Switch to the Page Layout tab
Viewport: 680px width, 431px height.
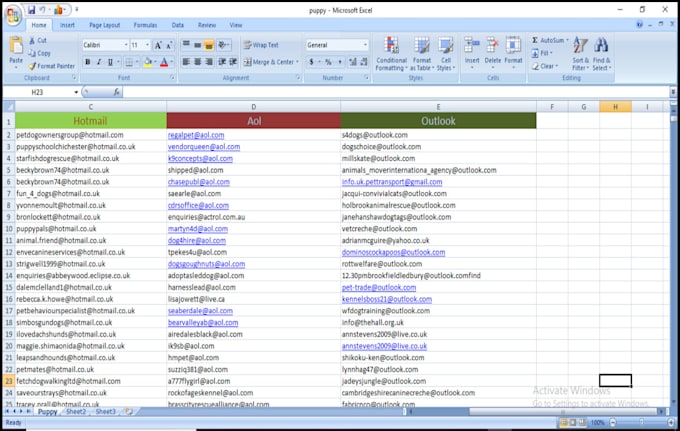[x=105, y=25]
